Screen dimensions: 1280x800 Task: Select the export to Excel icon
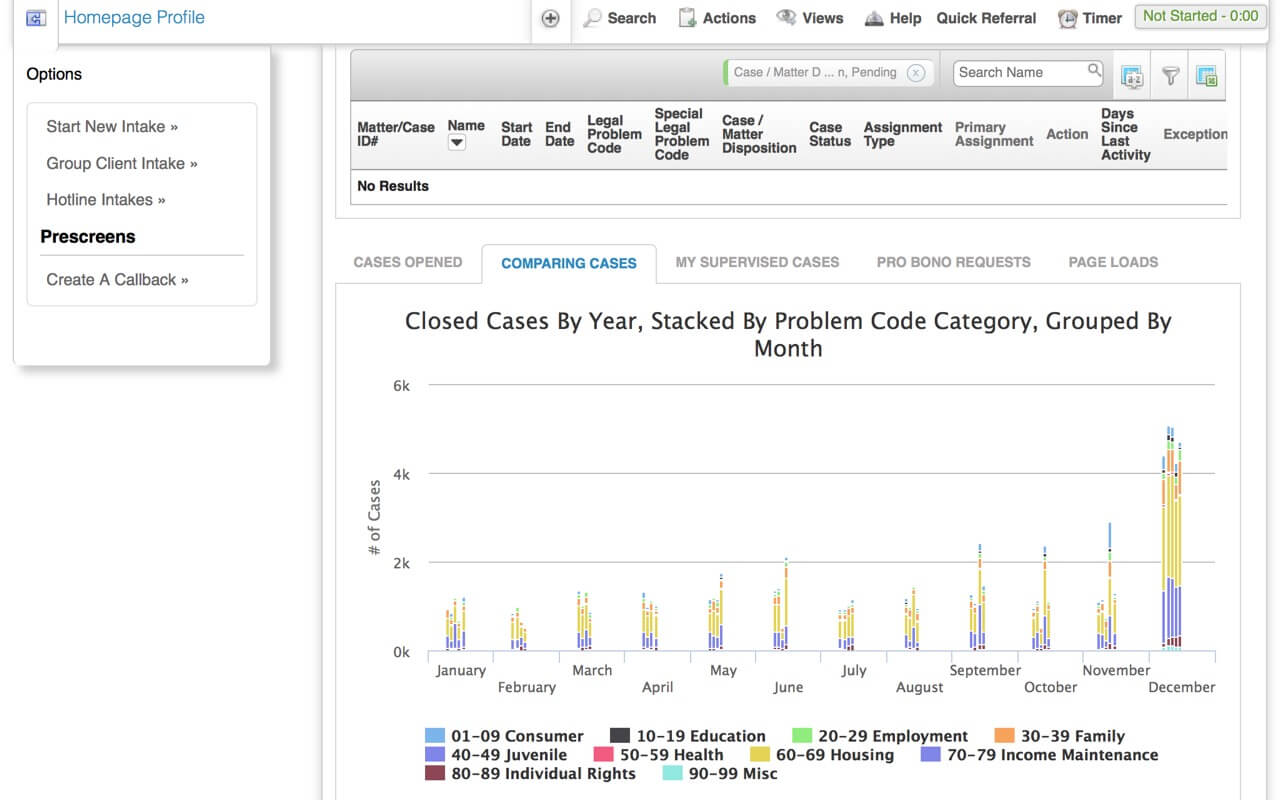(1208, 75)
